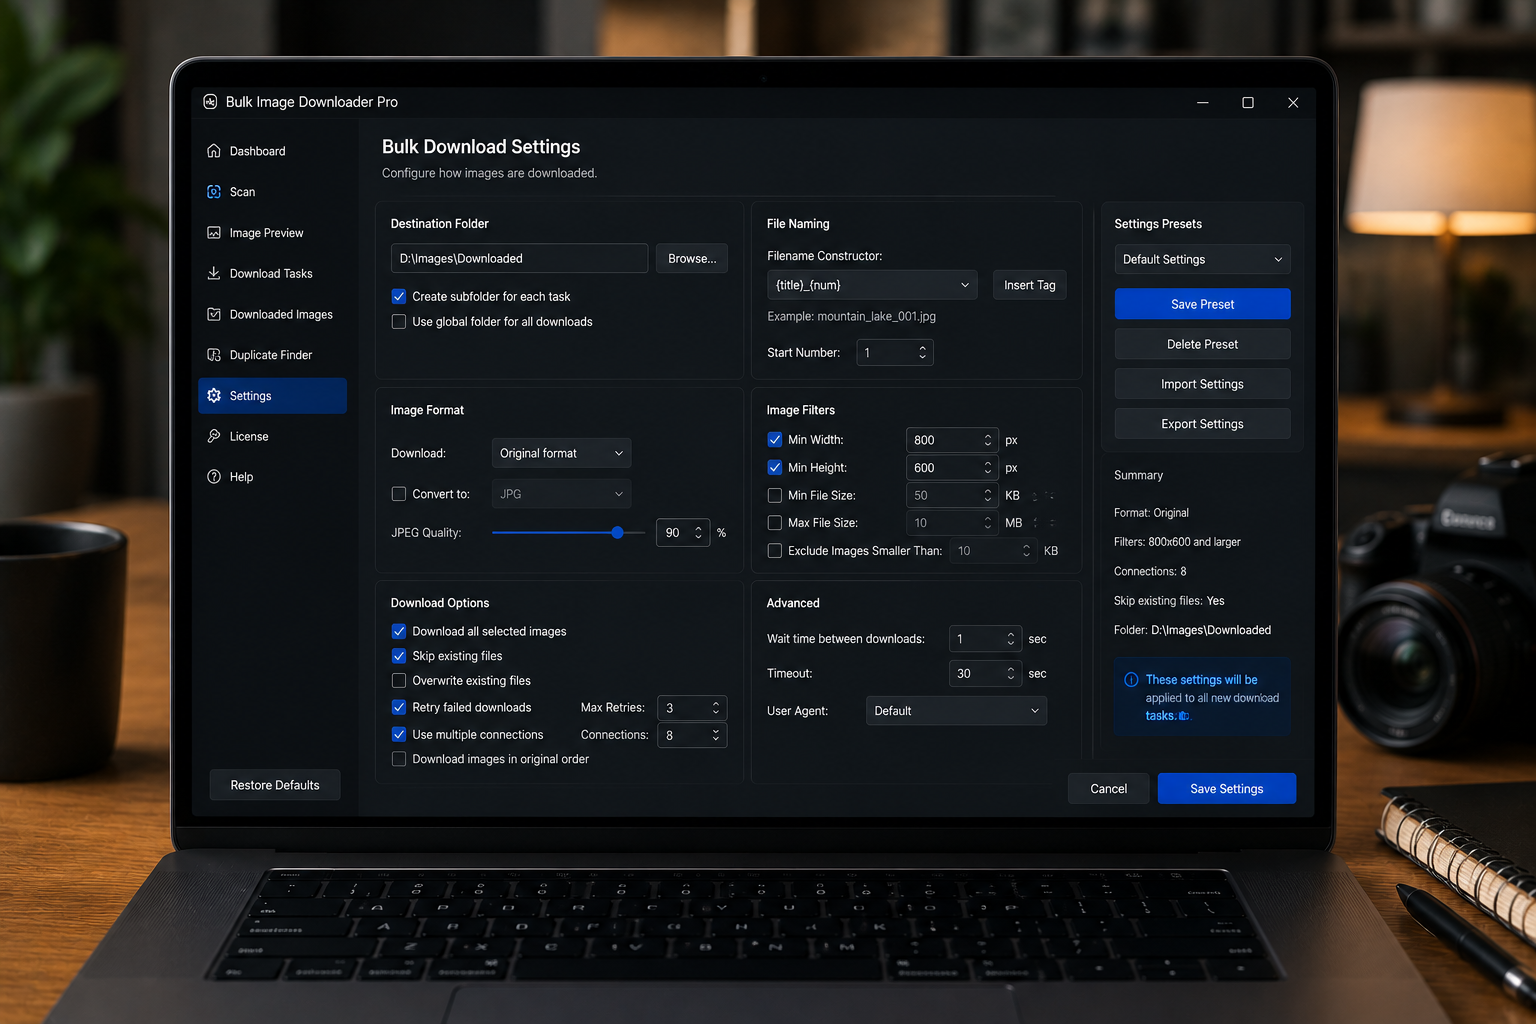Adjust the Min Width stepper arrows
The width and height of the screenshot is (1536, 1024).
988,440
